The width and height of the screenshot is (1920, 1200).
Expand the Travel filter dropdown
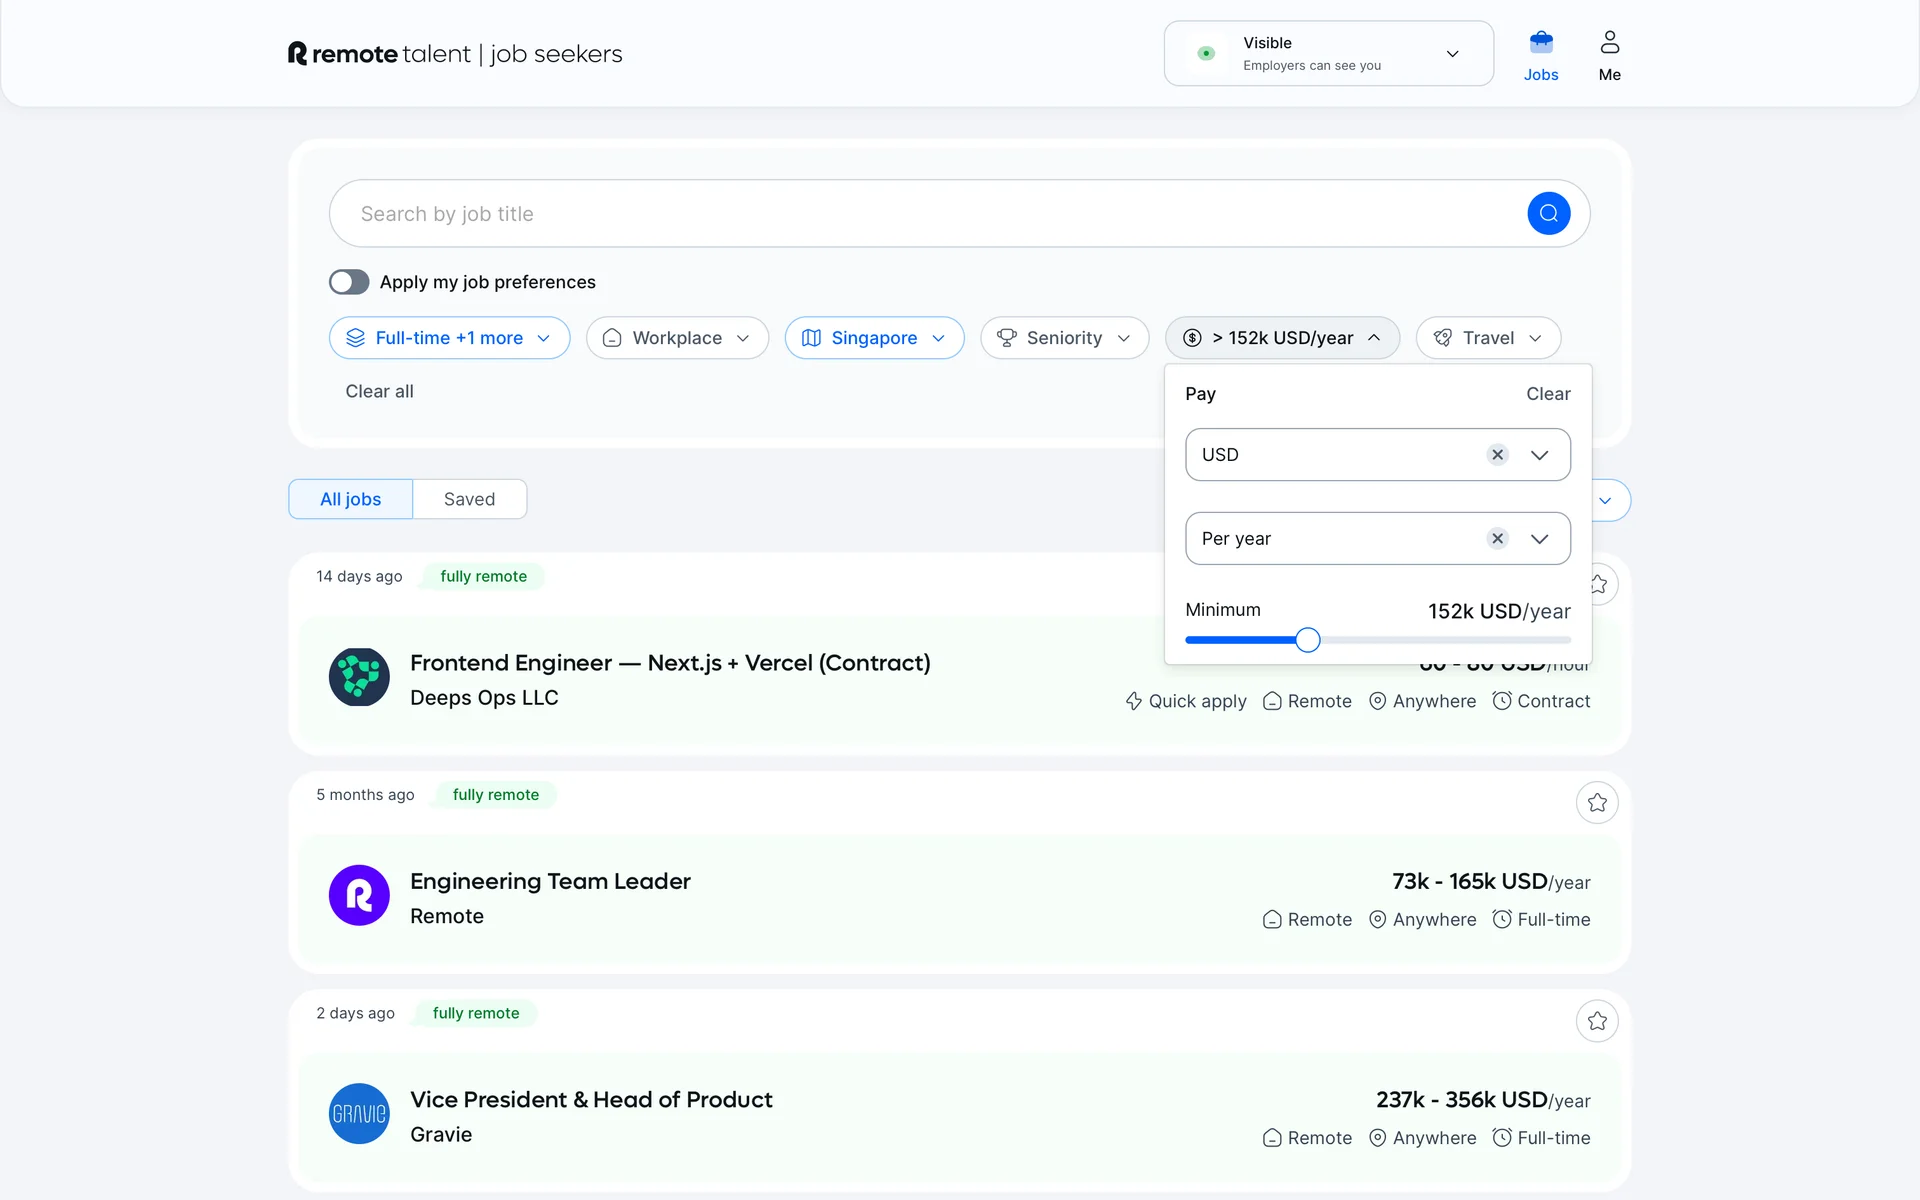coord(1487,338)
